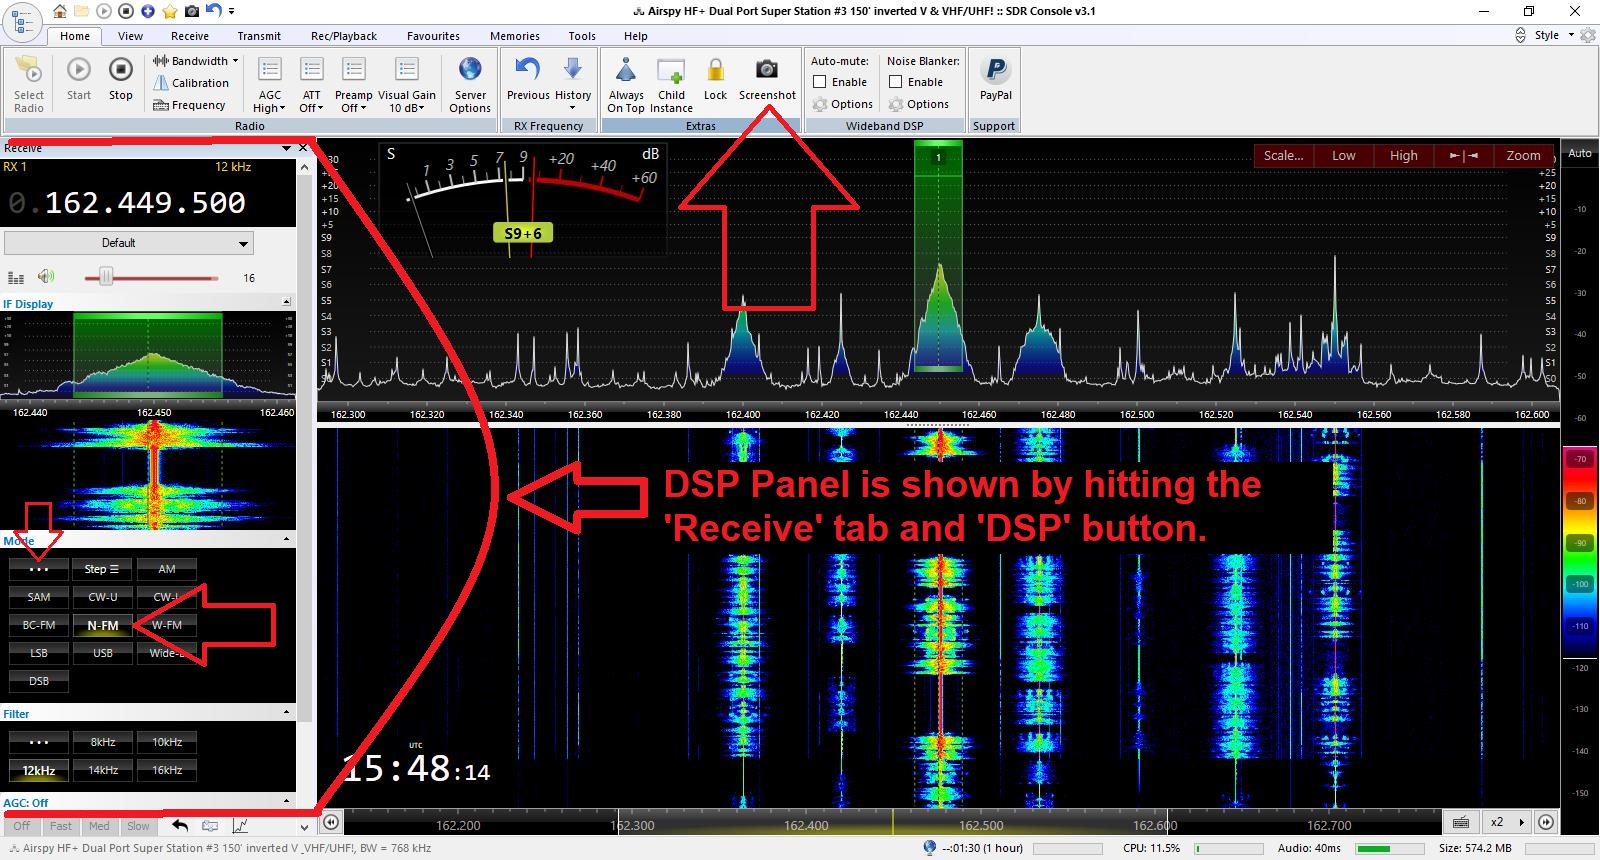This screenshot has height=860, width=1600.
Task: Click the 162.449.500 frequency display
Action: pos(145,203)
